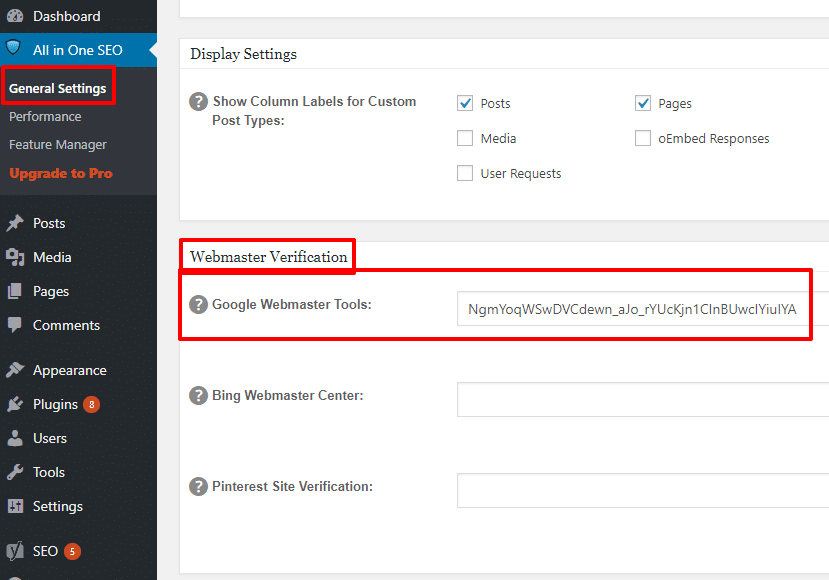Click help icon beside Bing Webmaster Center
The image size is (829, 580).
point(198,395)
